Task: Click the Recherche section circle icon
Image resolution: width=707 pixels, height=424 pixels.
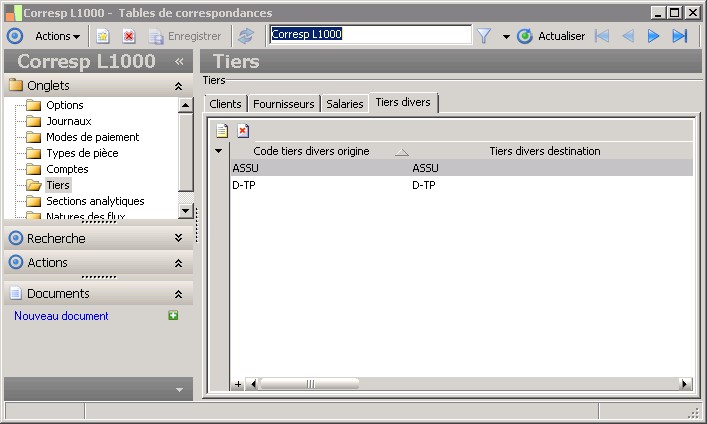Action: tap(16, 238)
